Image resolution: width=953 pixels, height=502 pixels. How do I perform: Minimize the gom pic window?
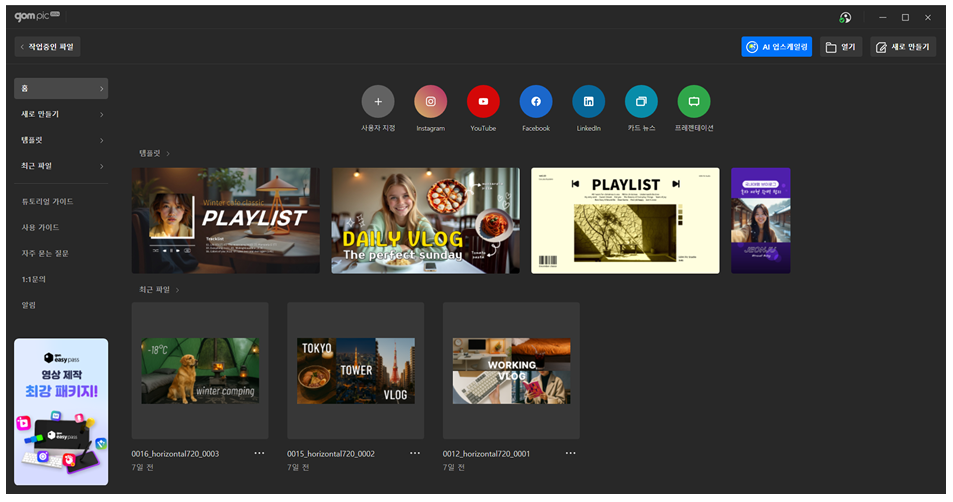[x=882, y=18]
